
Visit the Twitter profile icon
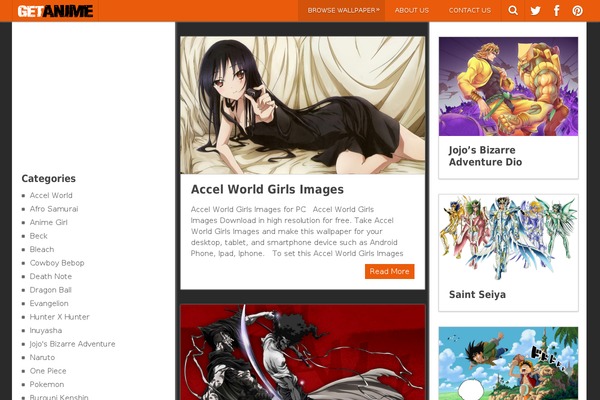tap(535, 10)
